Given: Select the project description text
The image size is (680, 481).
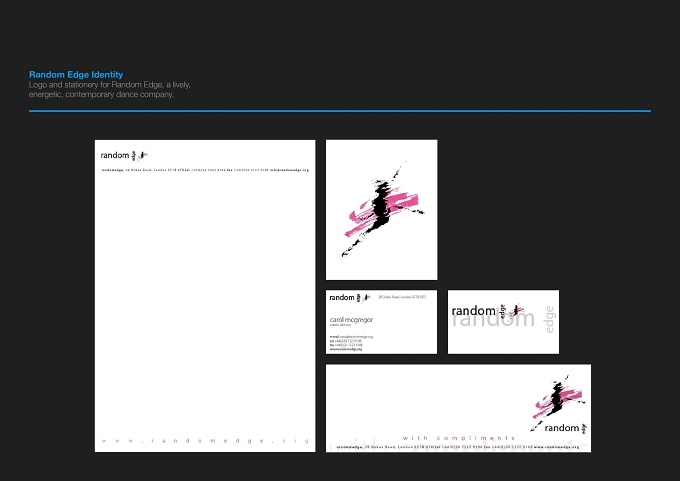Looking at the screenshot, I should click(109, 89).
